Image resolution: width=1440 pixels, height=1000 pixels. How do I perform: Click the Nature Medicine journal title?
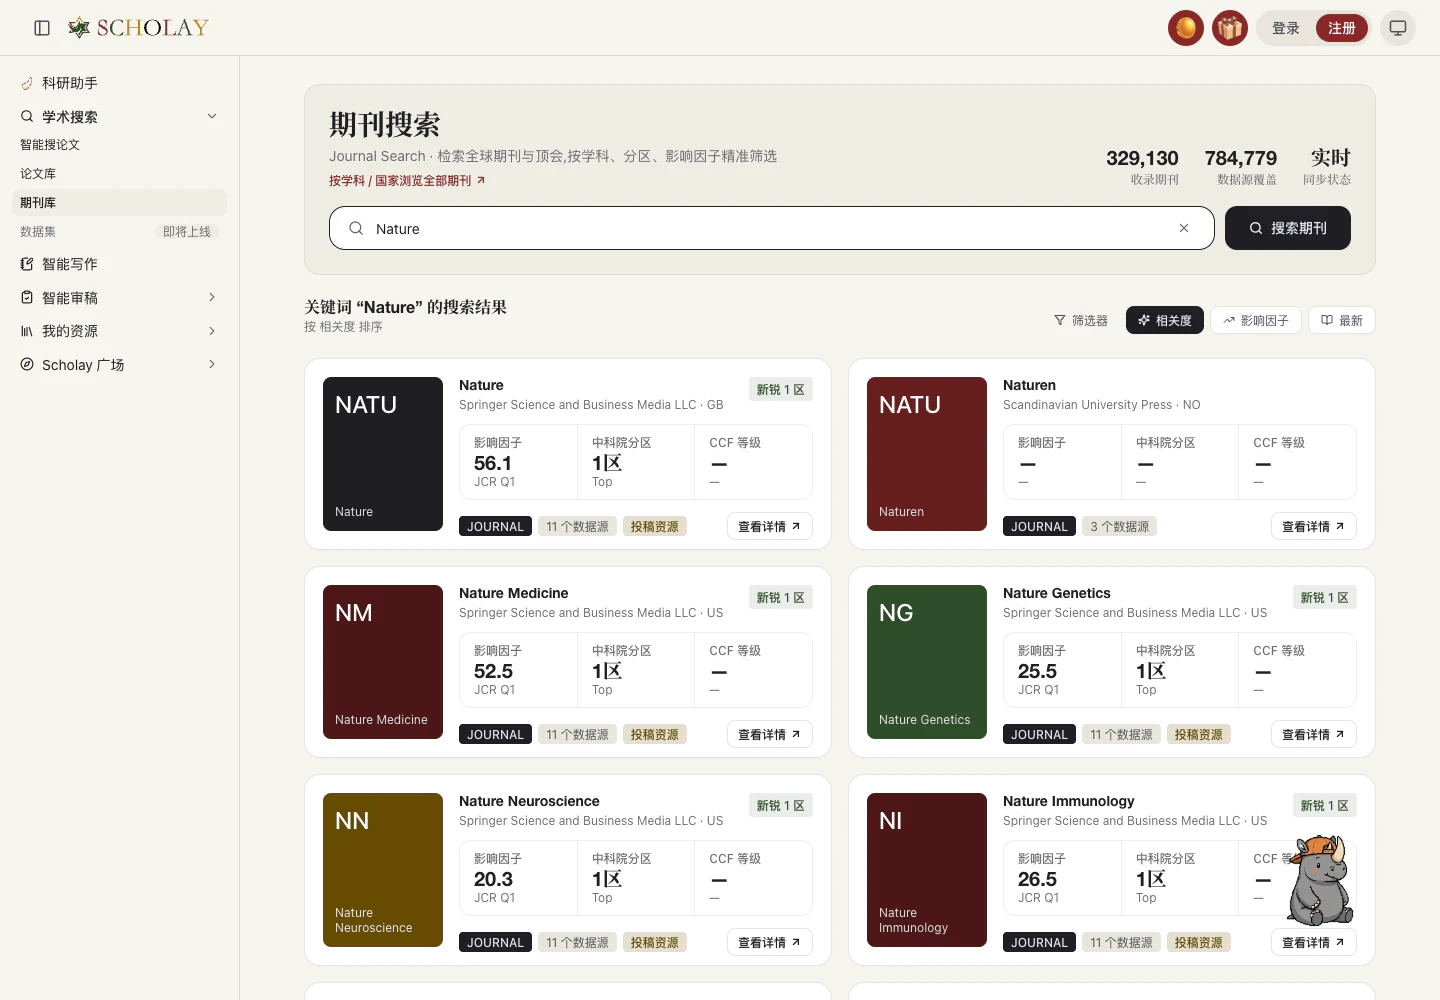coord(513,593)
